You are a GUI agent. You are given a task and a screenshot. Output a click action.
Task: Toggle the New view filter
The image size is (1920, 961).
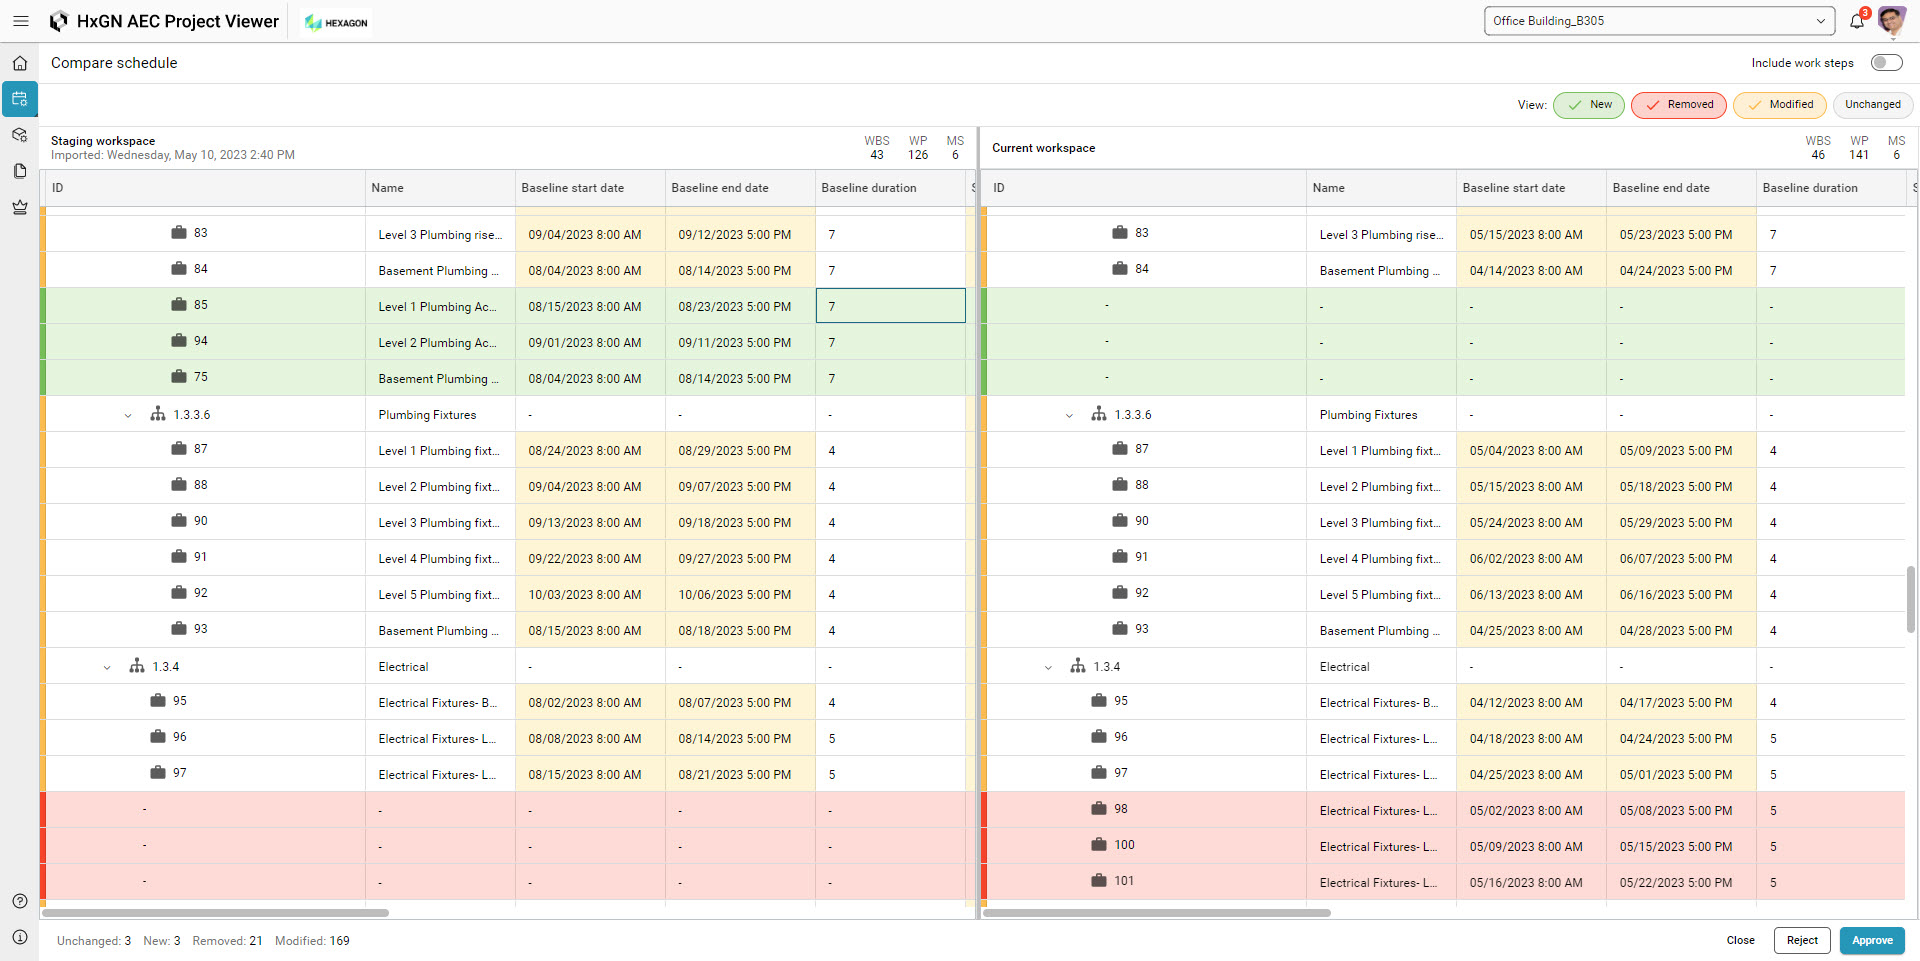1588,105
